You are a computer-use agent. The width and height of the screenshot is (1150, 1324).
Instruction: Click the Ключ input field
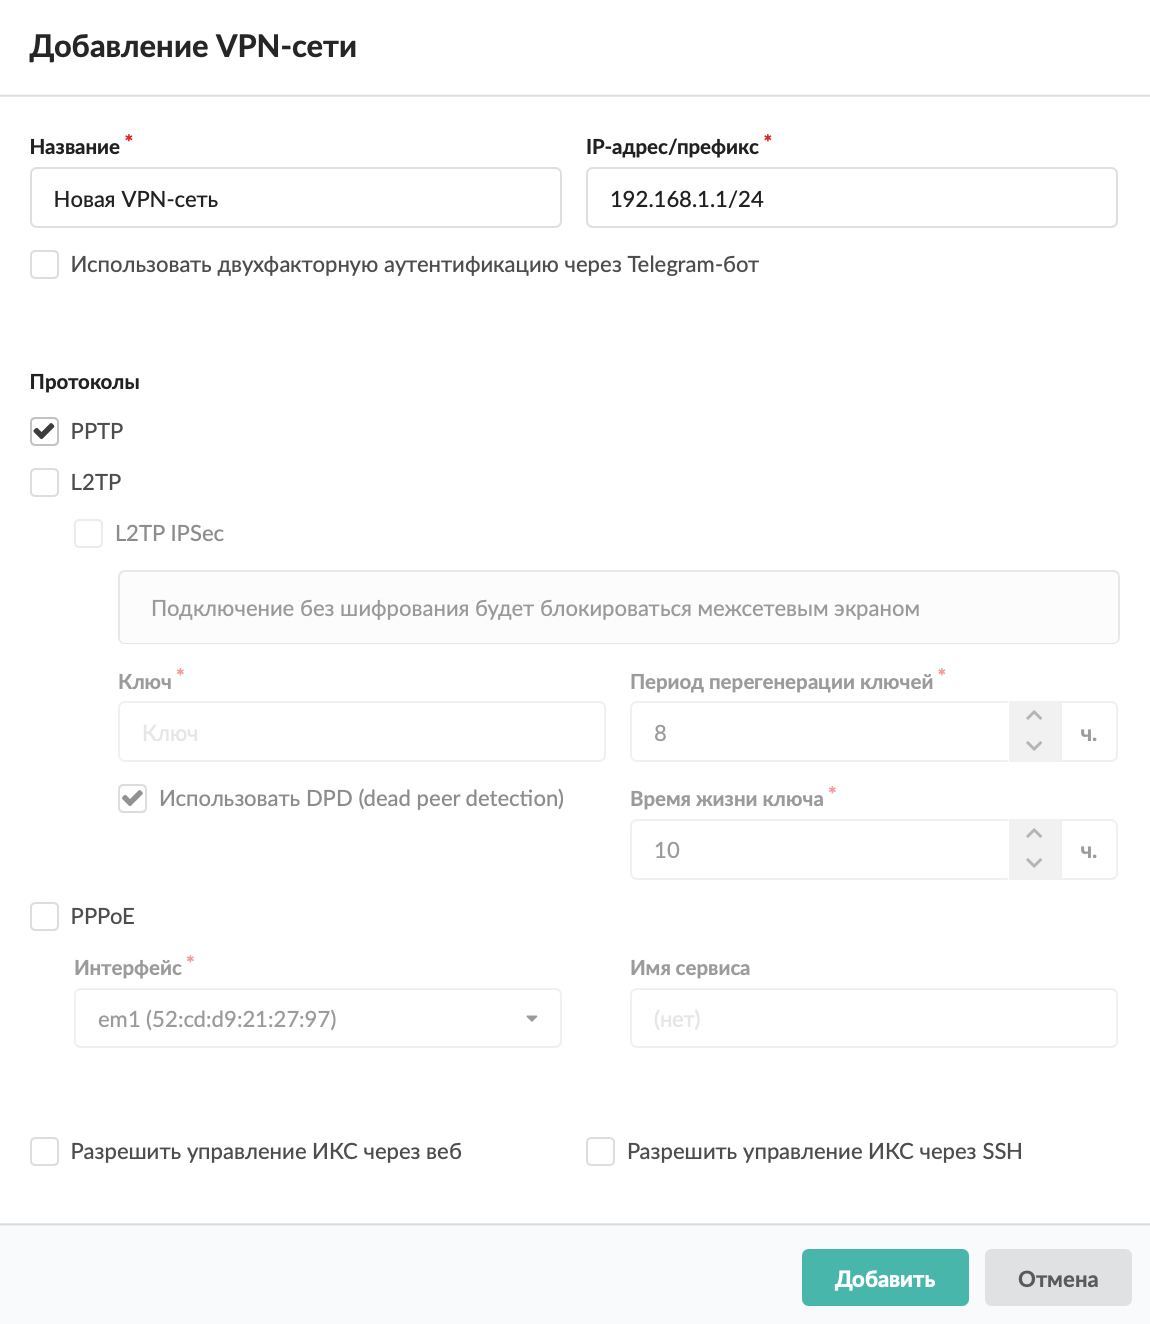pos(361,732)
